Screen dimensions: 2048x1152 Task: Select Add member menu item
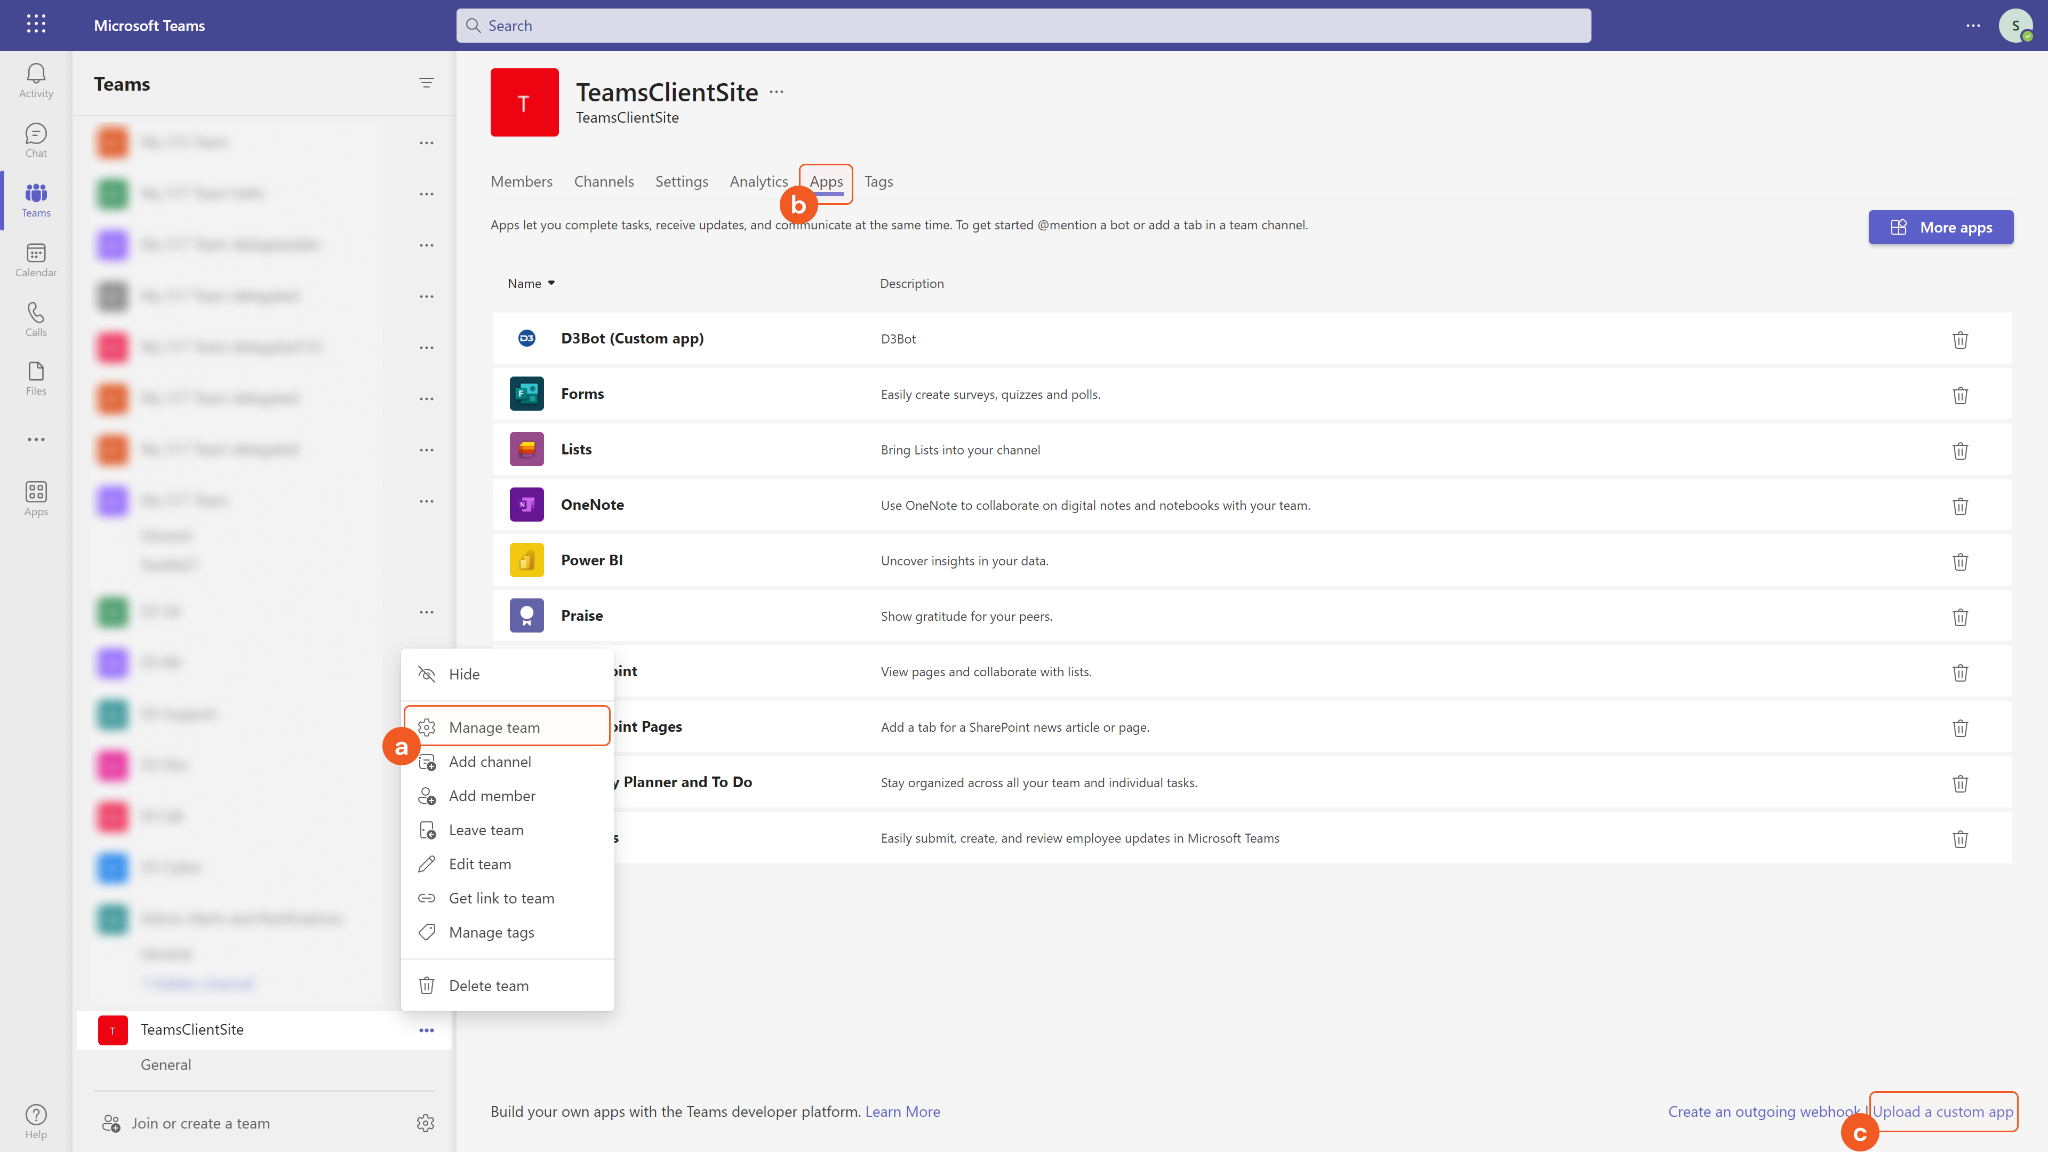coord(507,796)
